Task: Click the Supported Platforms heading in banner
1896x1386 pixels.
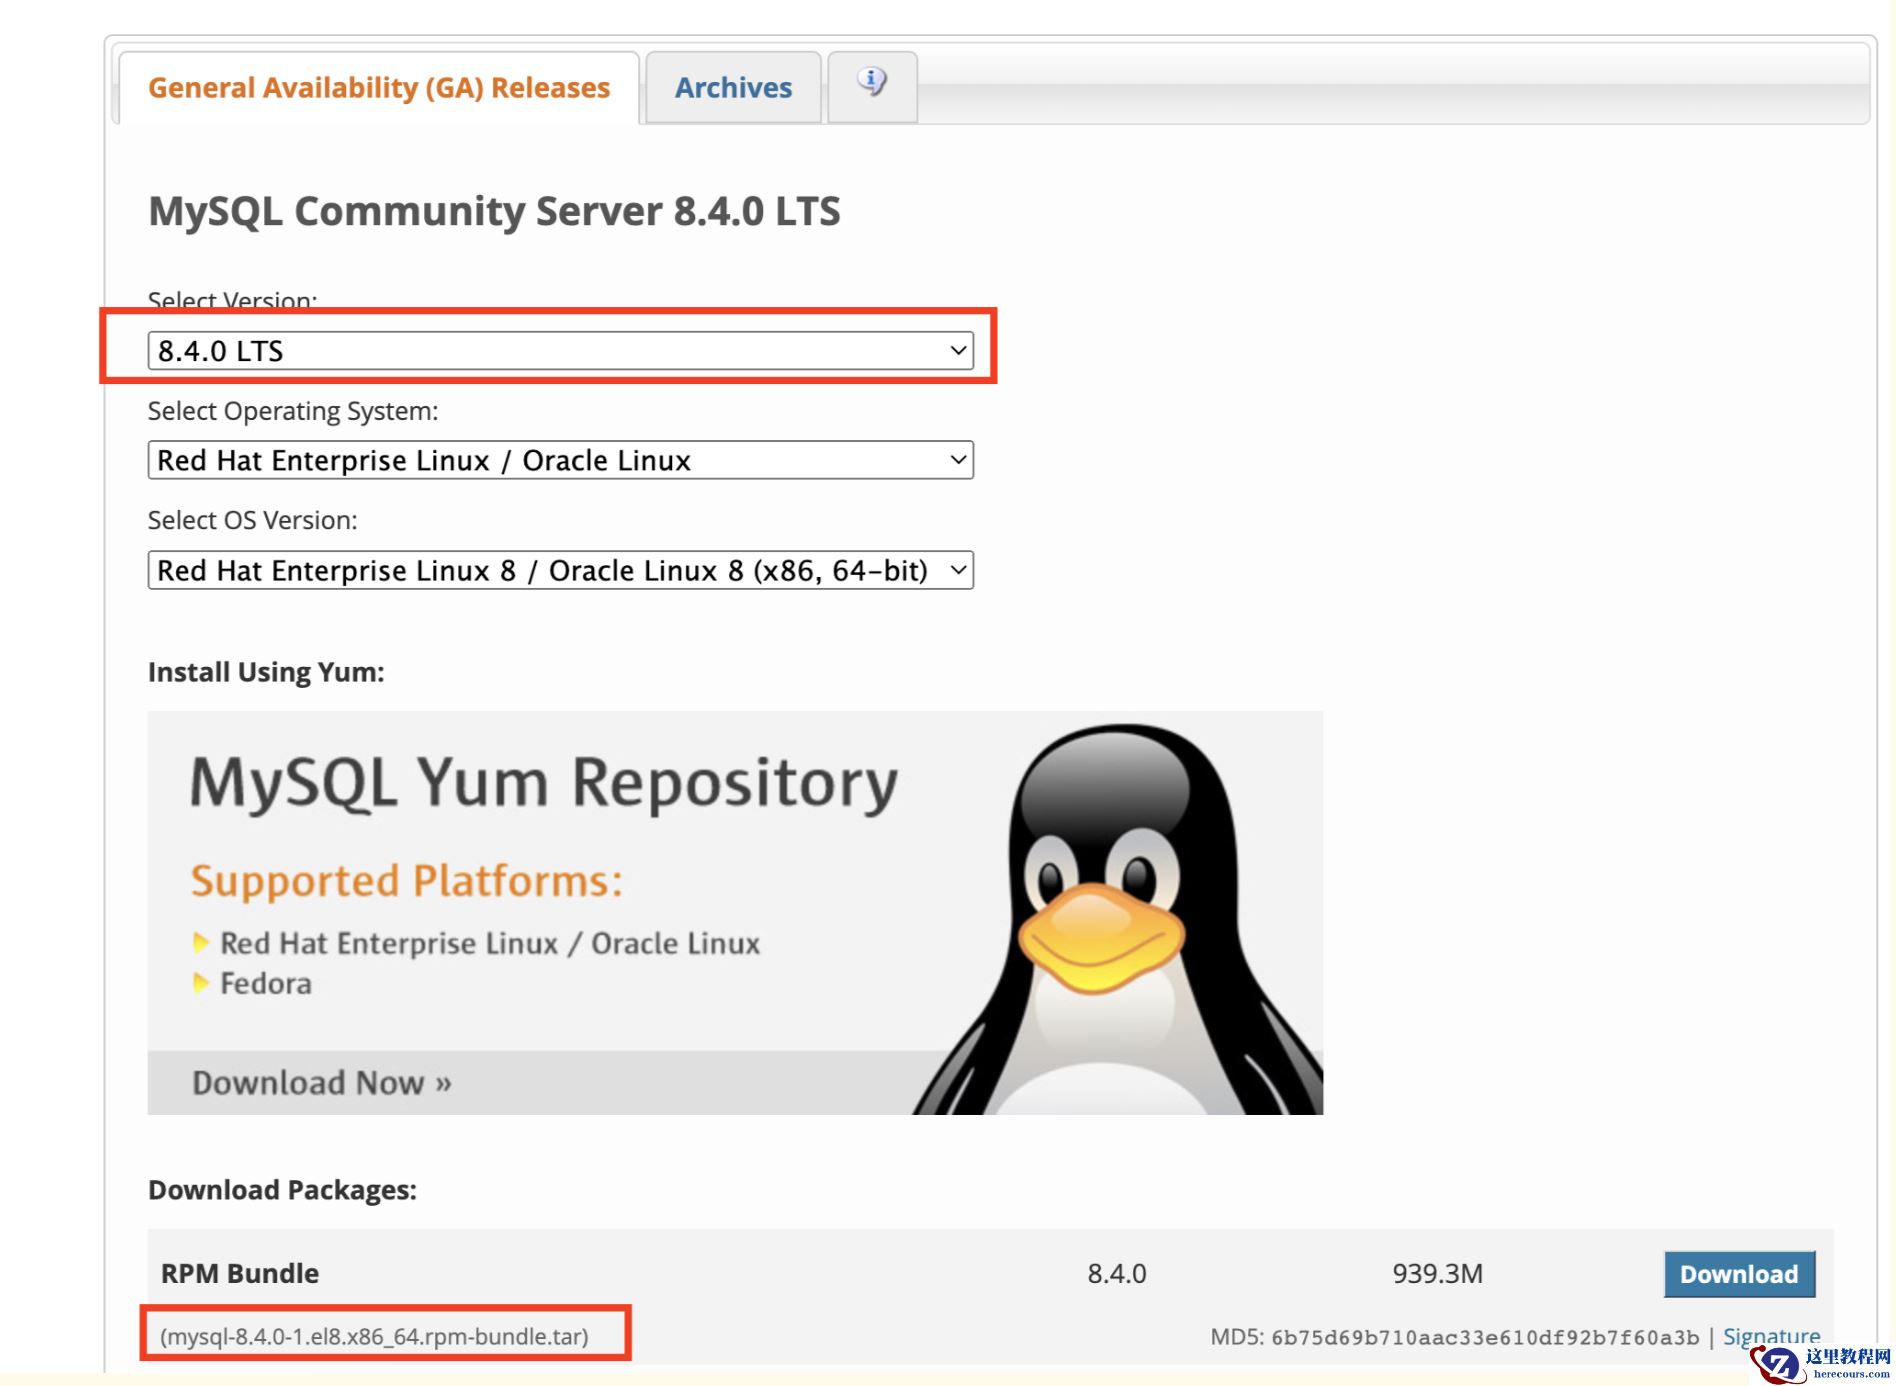Action: tap(407, 881)
